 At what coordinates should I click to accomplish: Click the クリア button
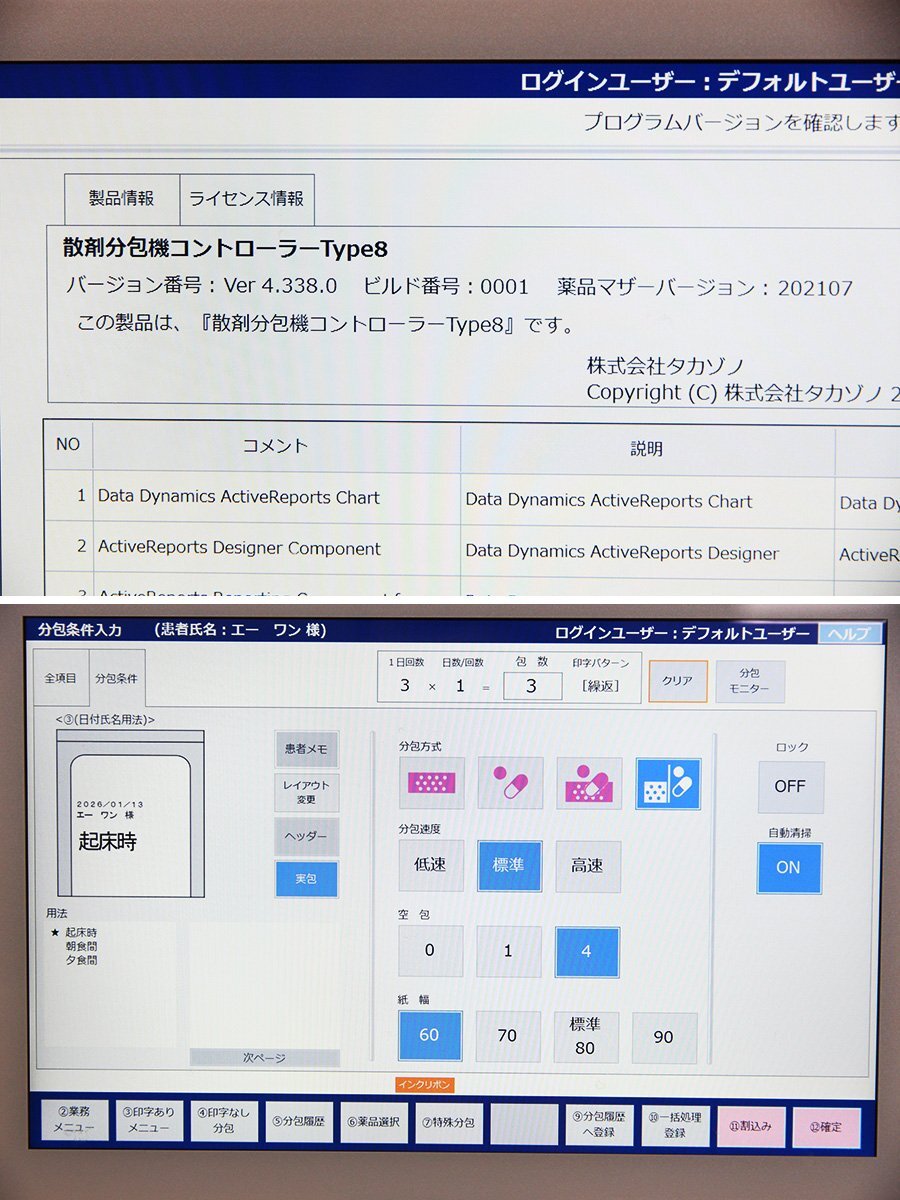[678, 680]
